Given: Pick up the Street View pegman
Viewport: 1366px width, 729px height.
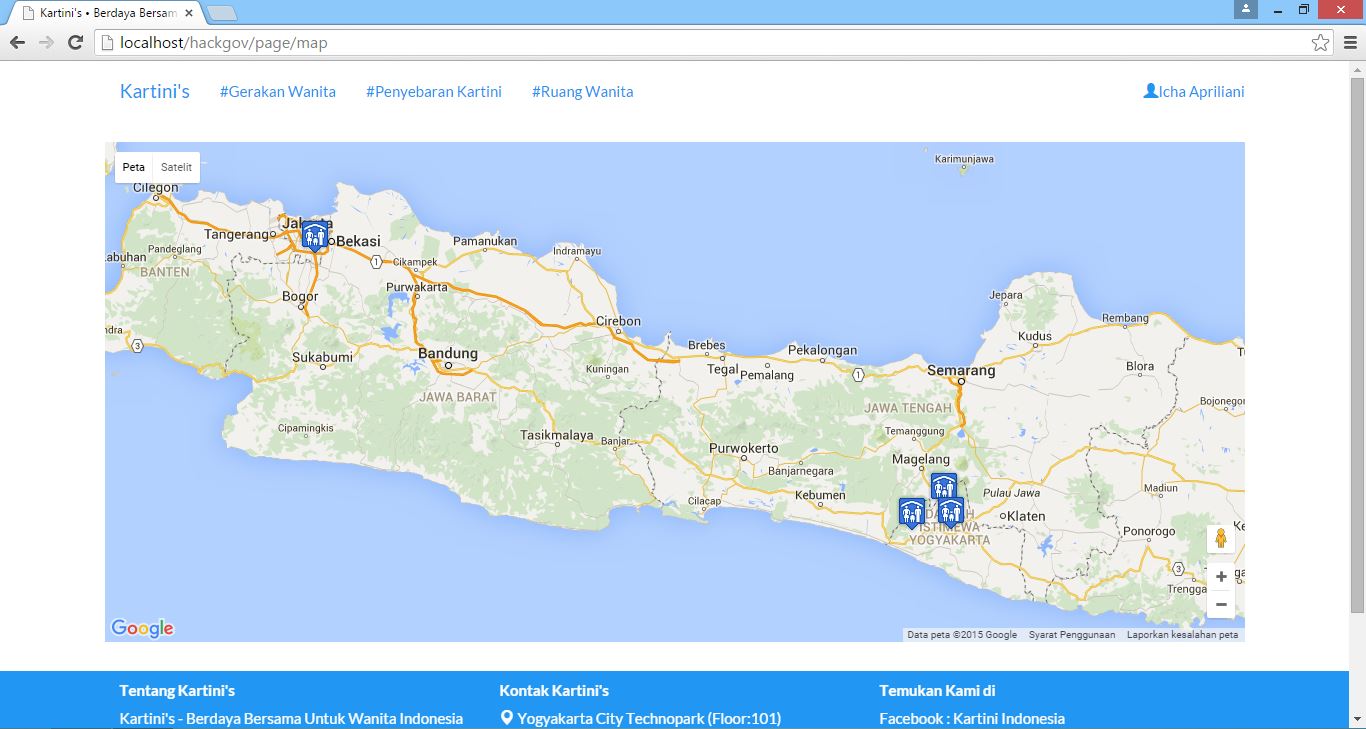Looking at the screenshot, I should tap(1221, 539).
